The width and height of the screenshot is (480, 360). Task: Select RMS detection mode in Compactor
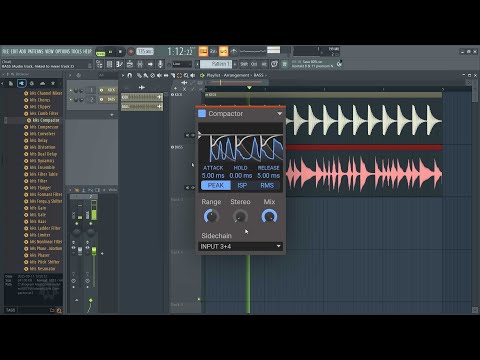tap(267, 185)
